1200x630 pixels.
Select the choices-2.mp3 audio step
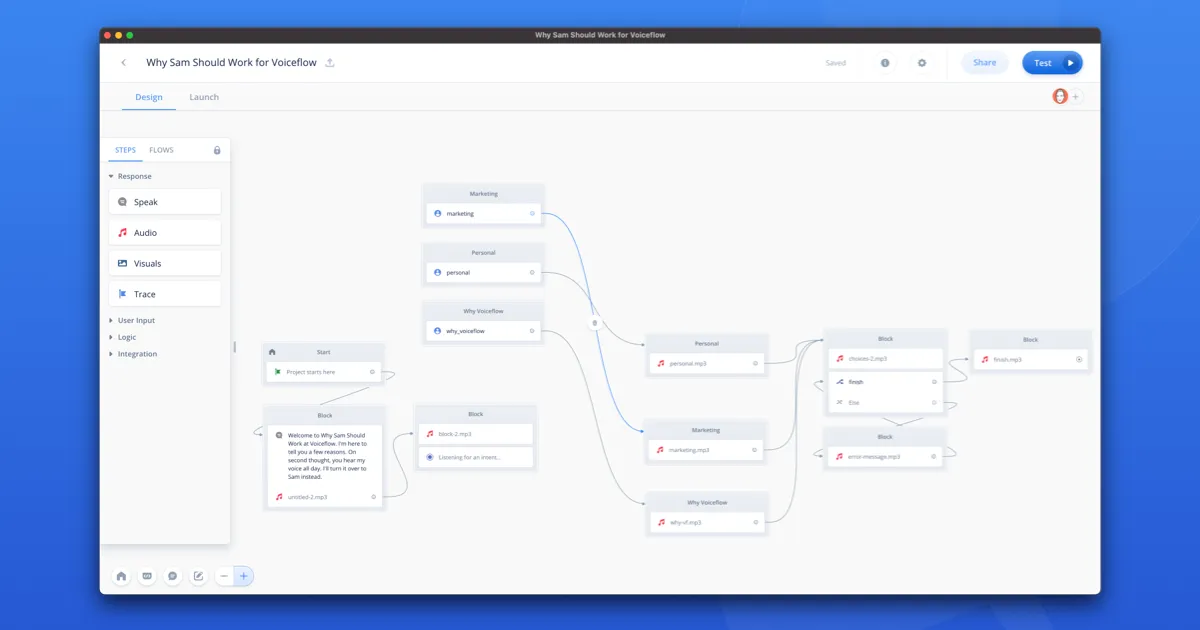(886, 358)
